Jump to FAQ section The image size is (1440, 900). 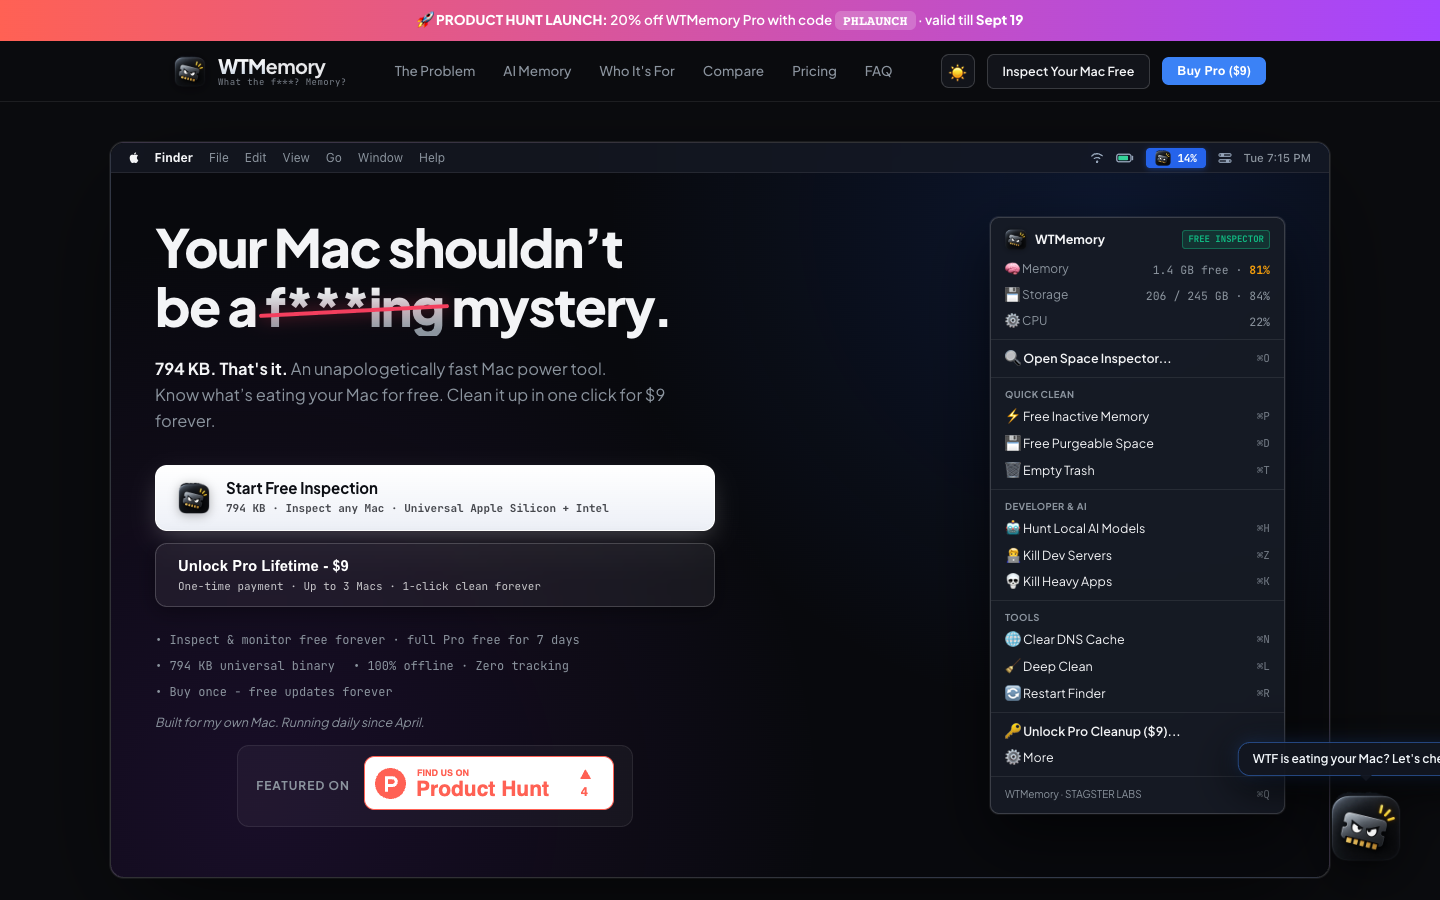pos(878,71)
